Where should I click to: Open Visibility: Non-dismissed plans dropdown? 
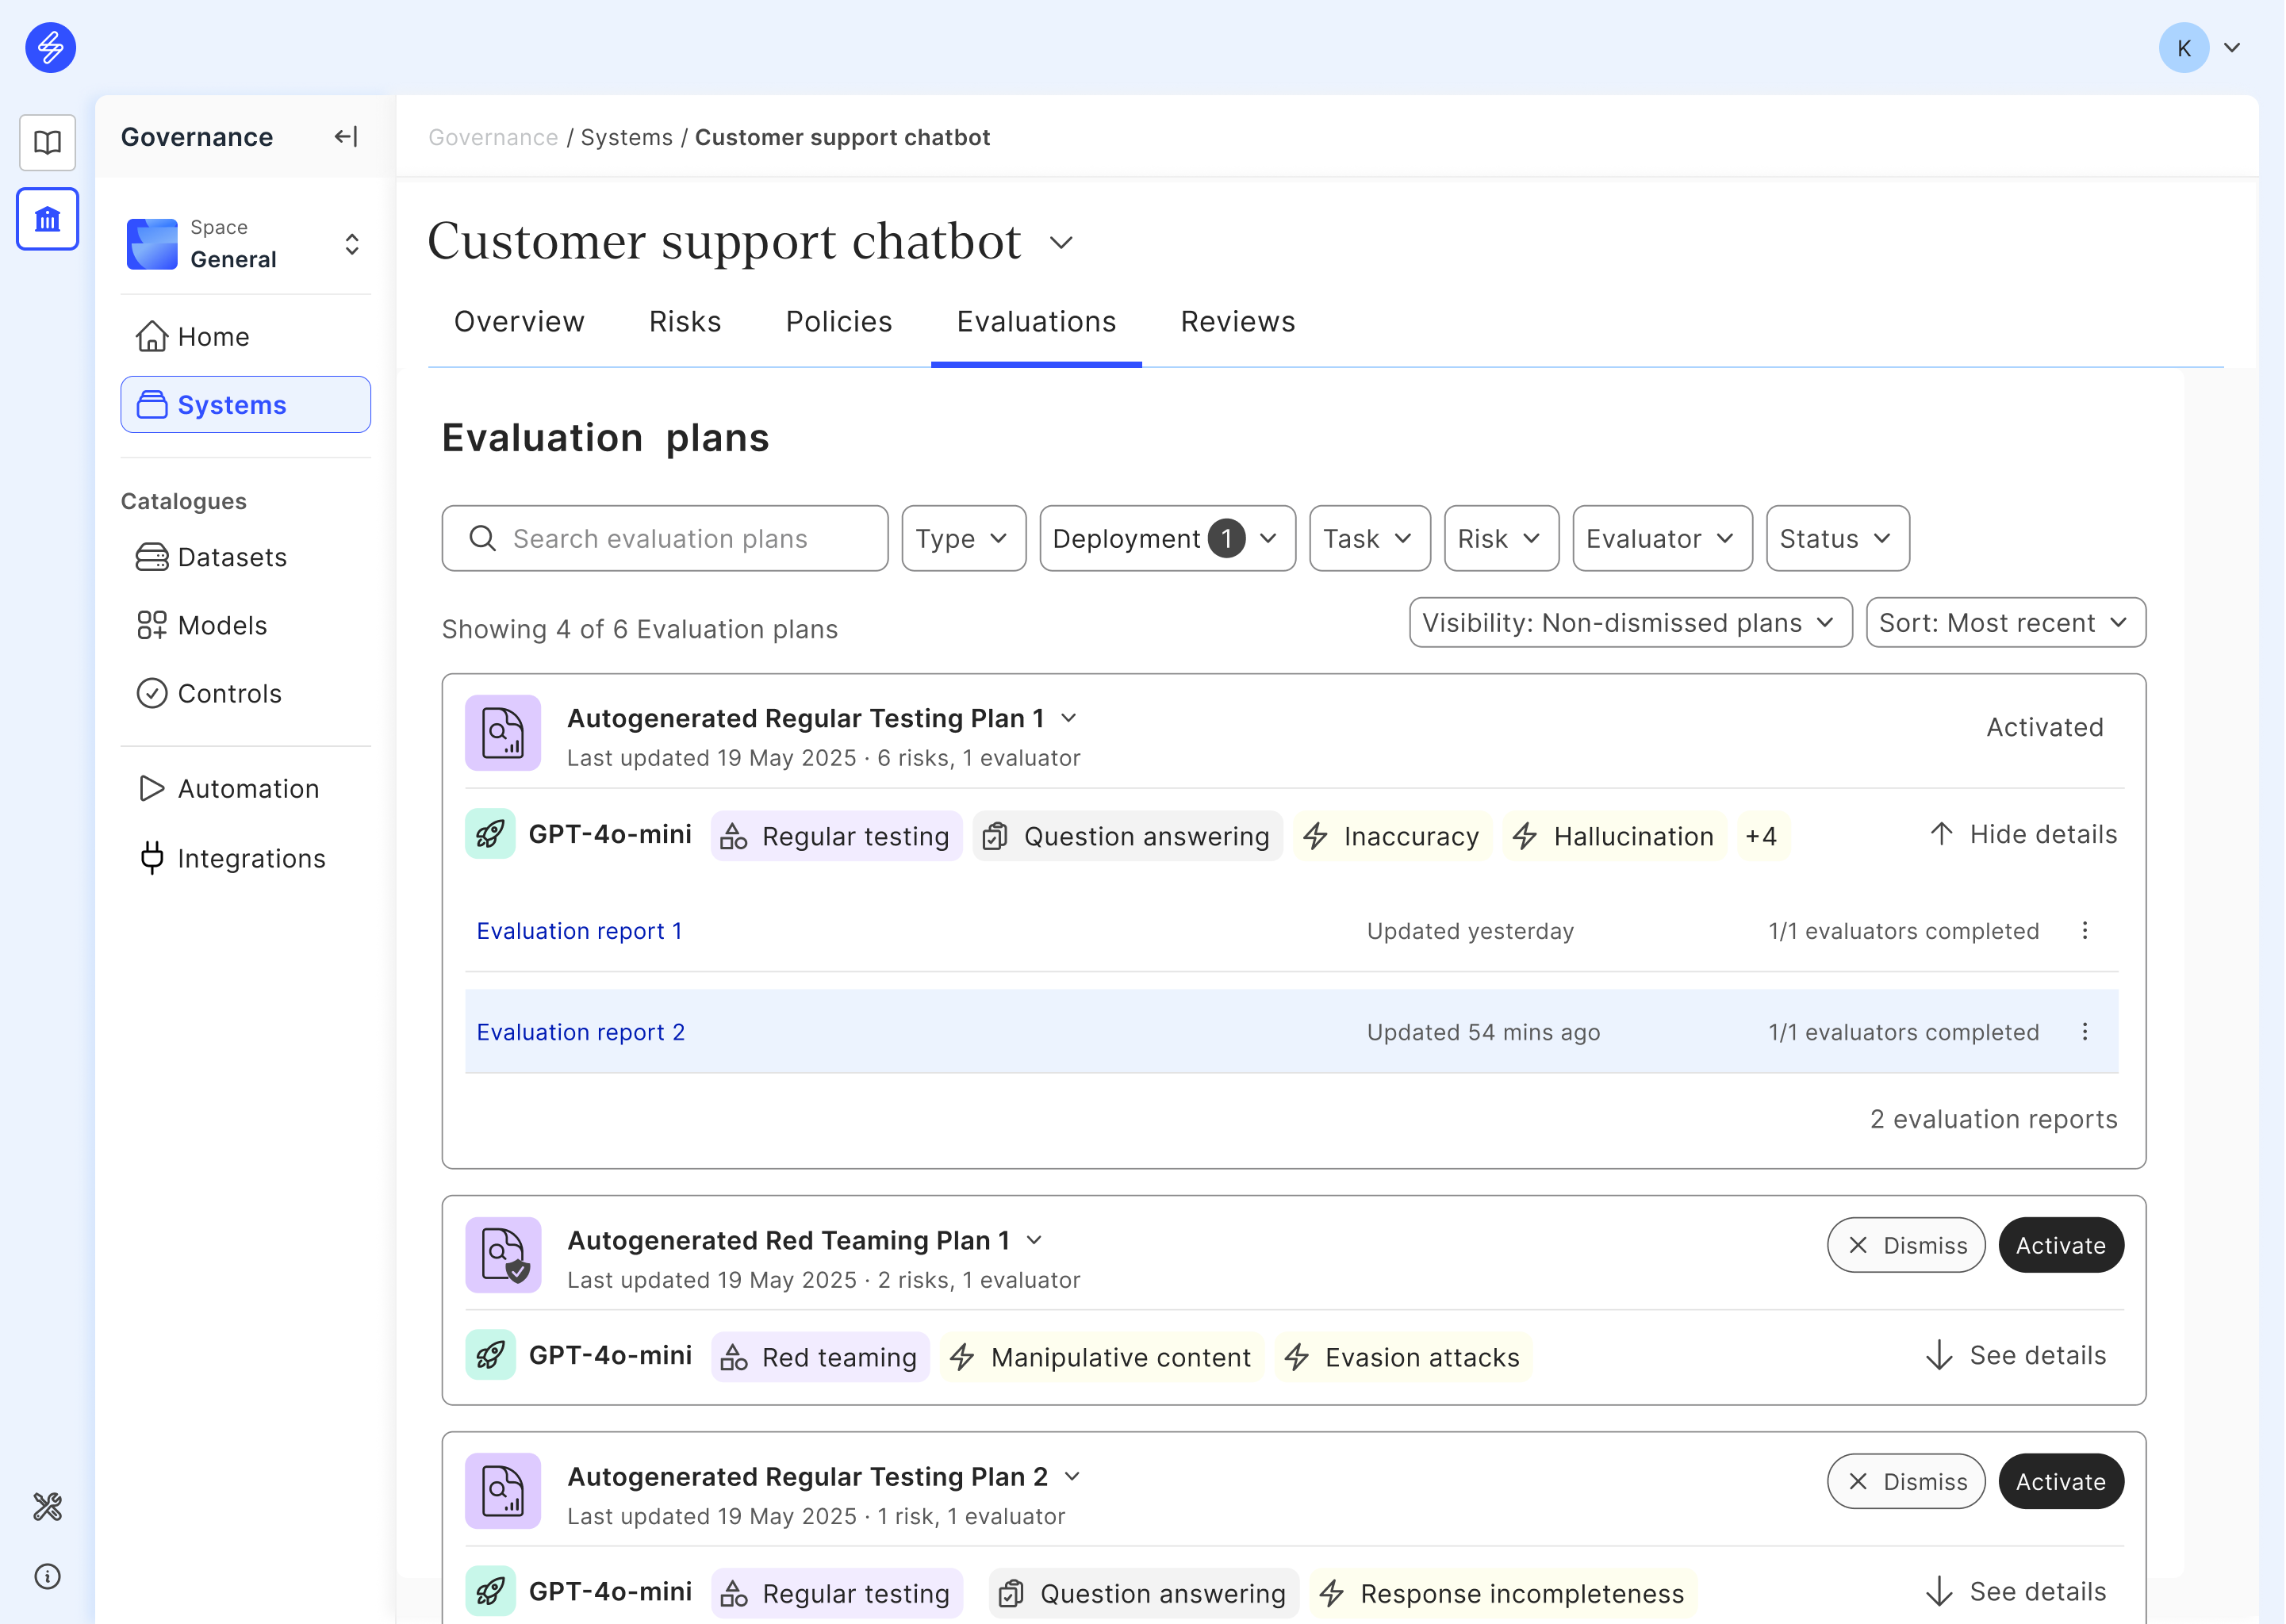(1629, 623)
